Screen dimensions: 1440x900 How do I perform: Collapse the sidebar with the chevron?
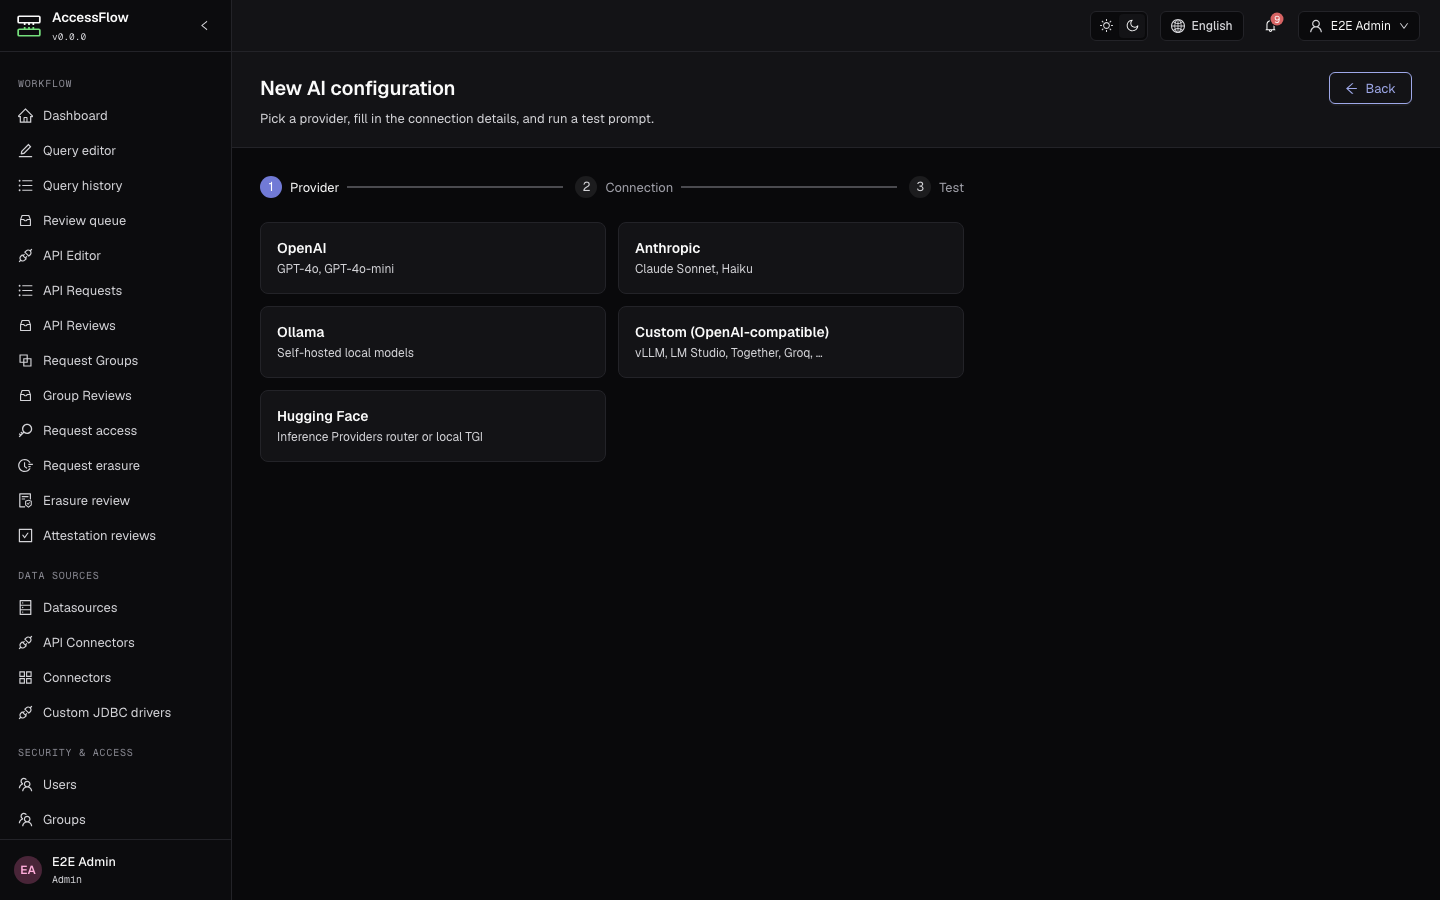pyautogui.click(x=204, y=26)
